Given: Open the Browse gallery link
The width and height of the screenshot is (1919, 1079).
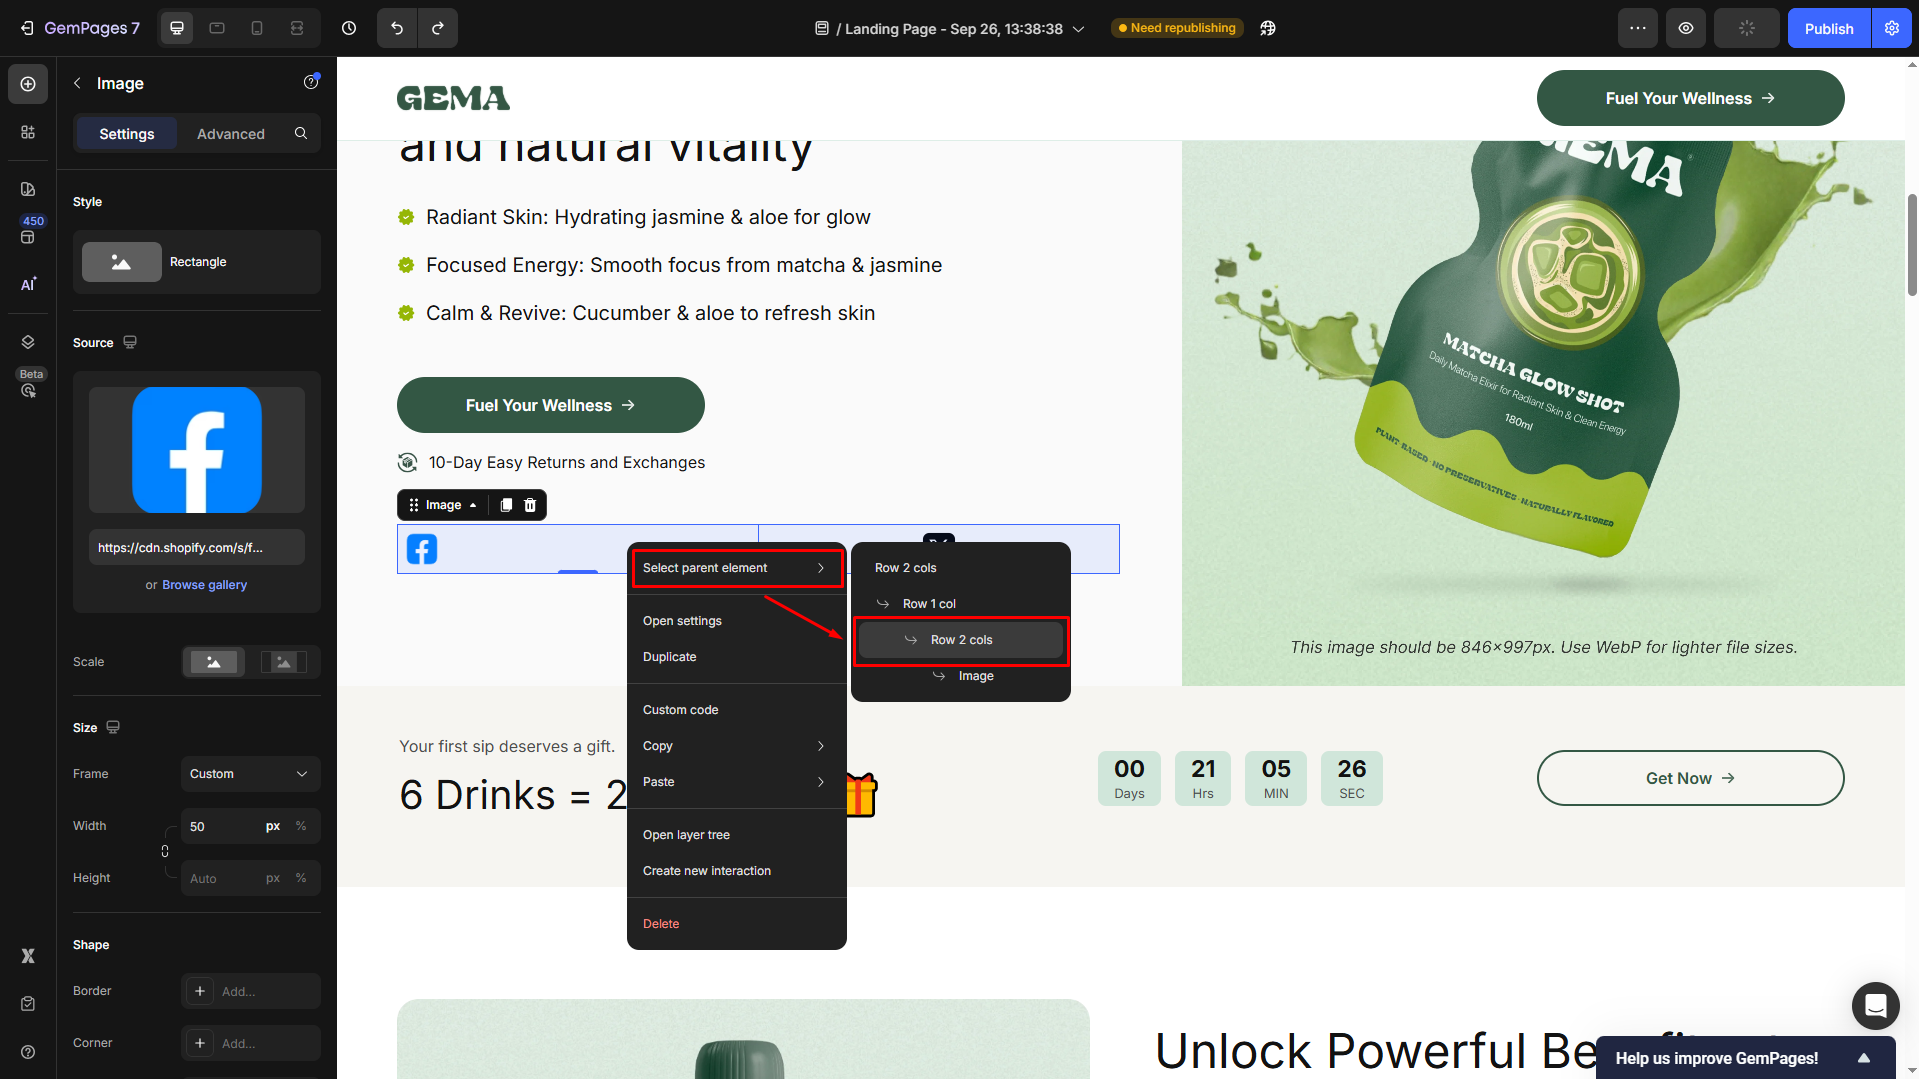Looking at the screenshot, I should pyautogui.click(x=204, y=585).
